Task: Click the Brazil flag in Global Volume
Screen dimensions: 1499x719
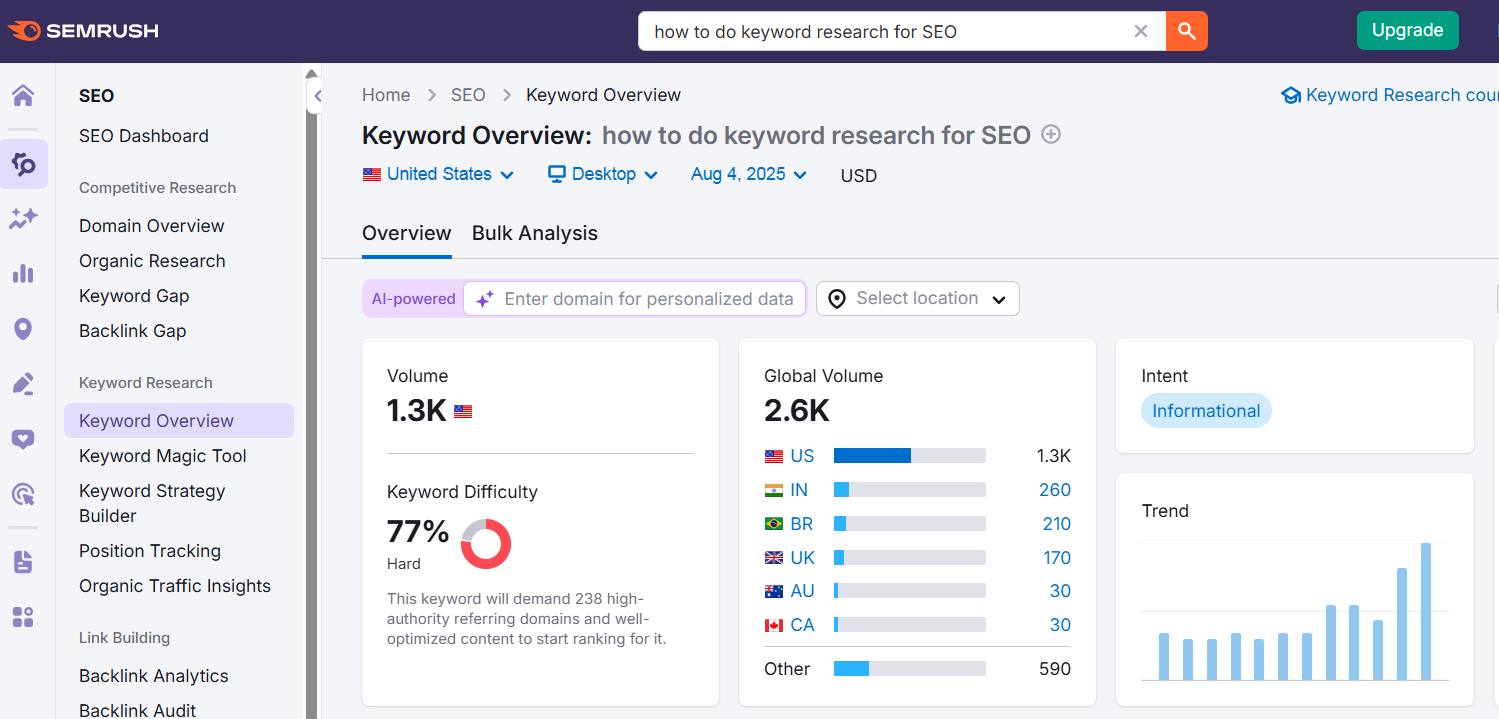Action: click(x=774, y=524)
